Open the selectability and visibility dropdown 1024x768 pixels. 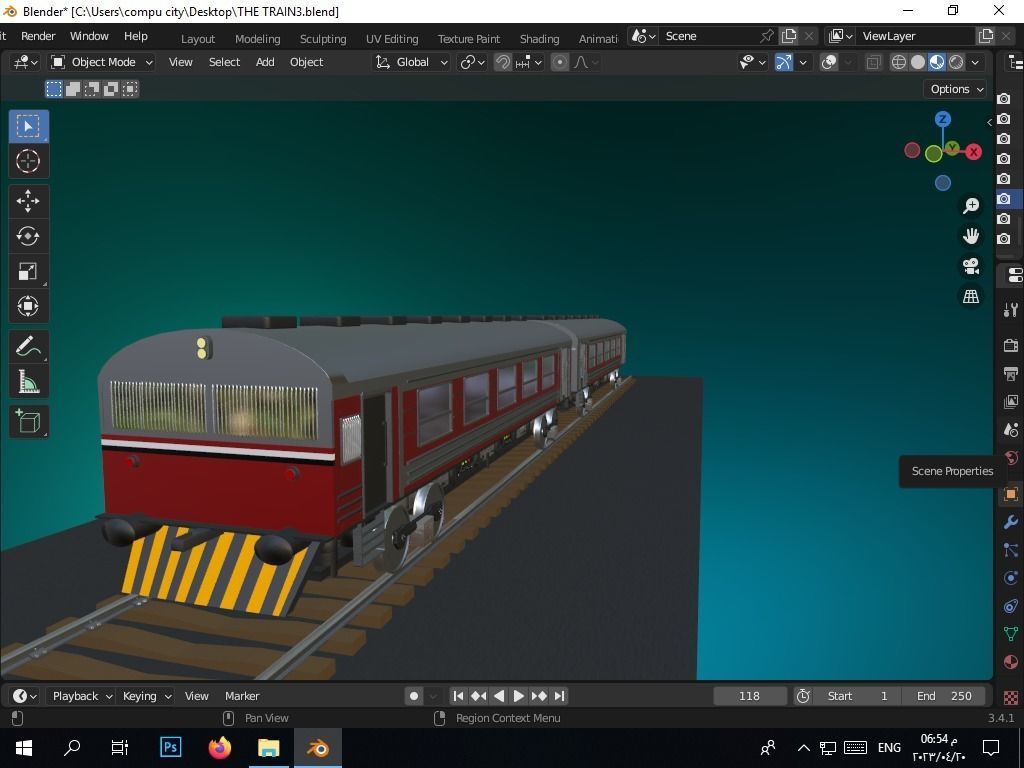point(753,62)
